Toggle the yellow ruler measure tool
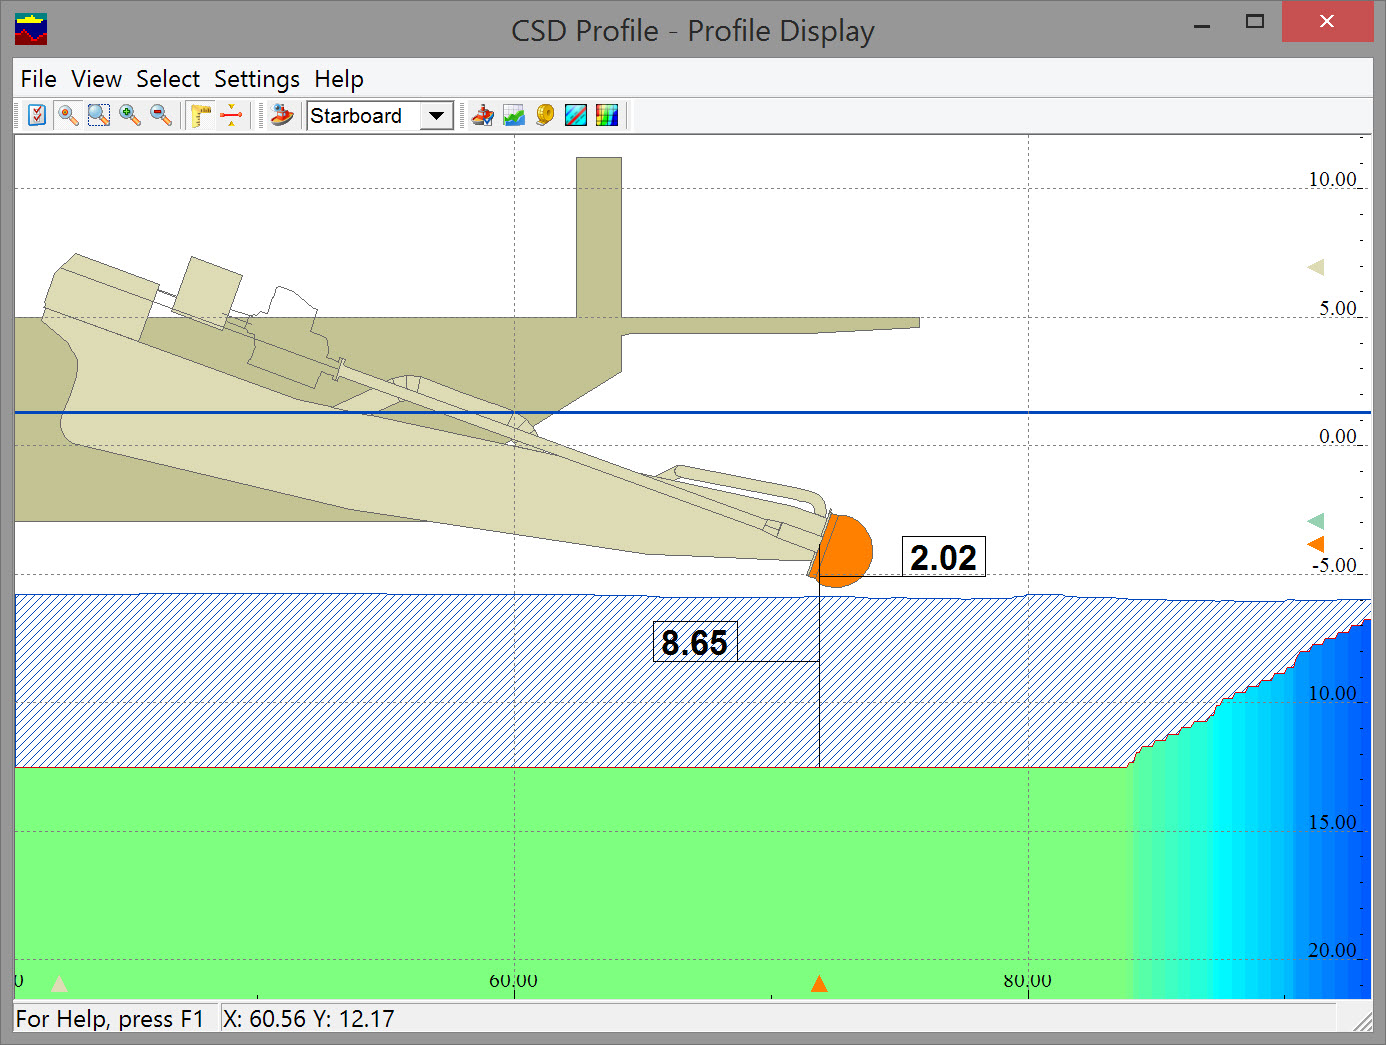This screenshot has height=1045, width=1386. coord(201,115)
